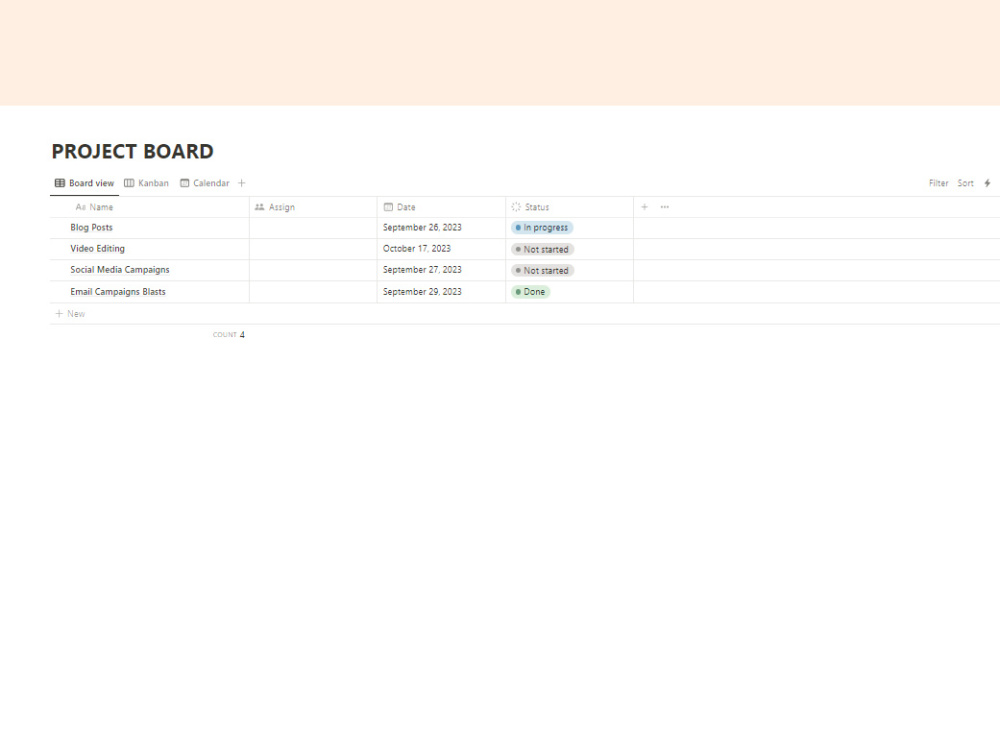The width and height of the screenshot is (1000, 749).
Task: Open the Board view tab
Action: (84, 183)
